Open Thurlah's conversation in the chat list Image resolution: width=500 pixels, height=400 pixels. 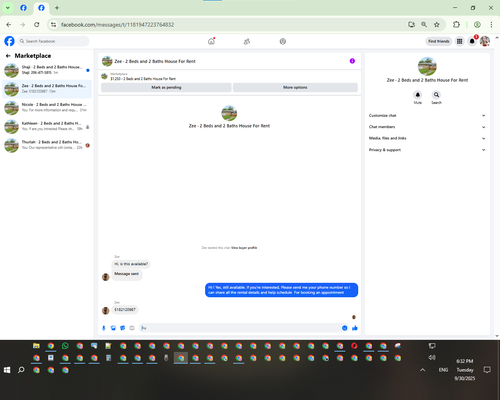click(47, 145)
